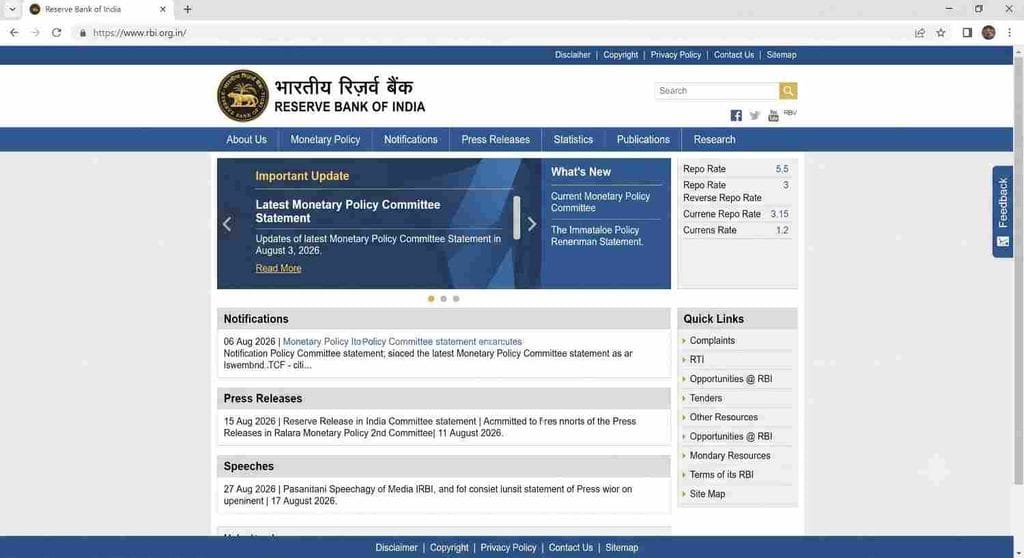1024x558 pixels.
Task: Share this page from address bar
Action: 920,33
